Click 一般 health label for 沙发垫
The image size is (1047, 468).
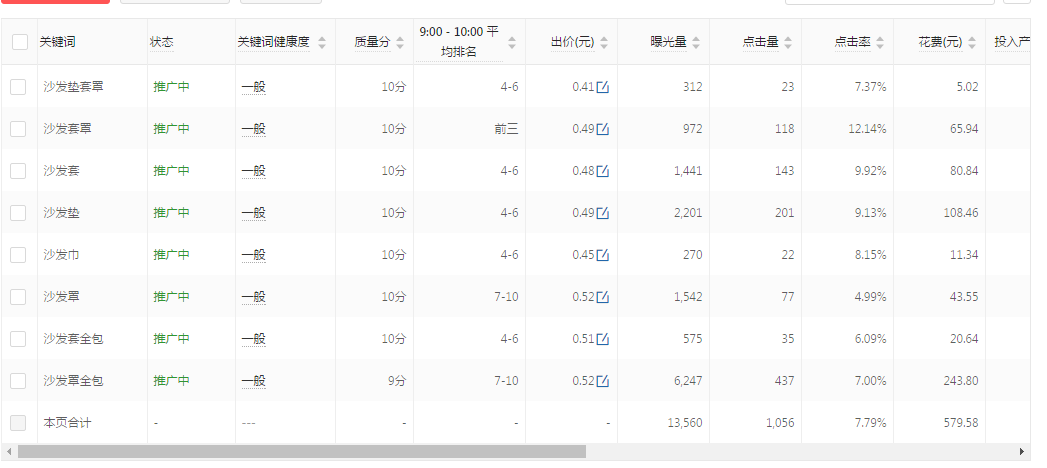(254, 213)
